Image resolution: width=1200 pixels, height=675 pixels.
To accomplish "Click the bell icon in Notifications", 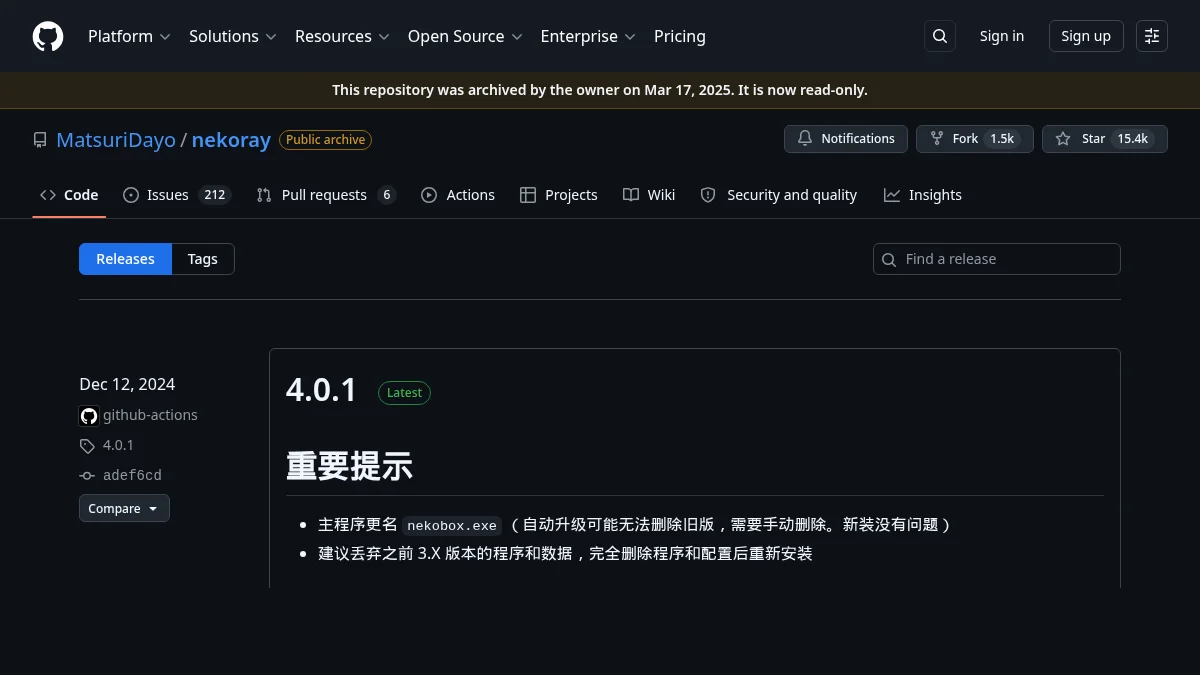I will (805, 139).
